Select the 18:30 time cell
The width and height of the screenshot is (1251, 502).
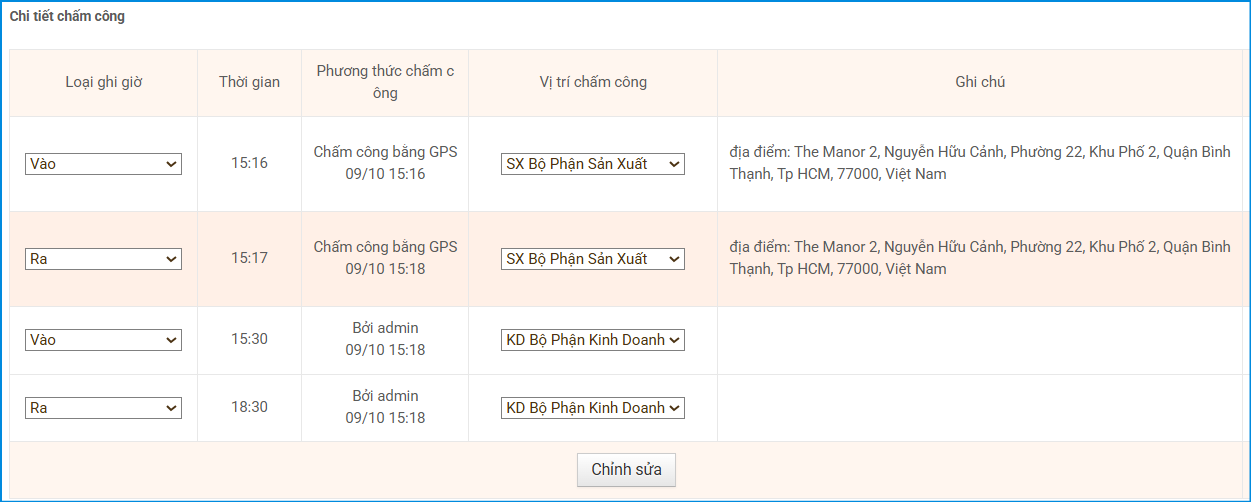249,407
